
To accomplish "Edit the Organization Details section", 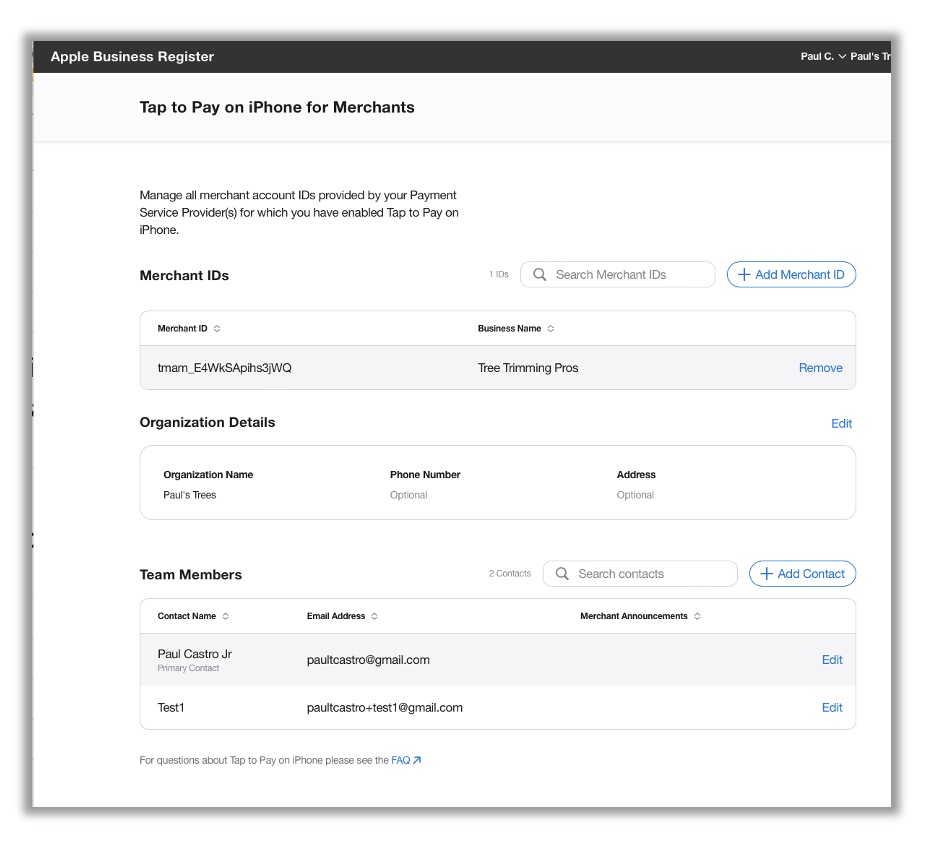I will [841, 424].
